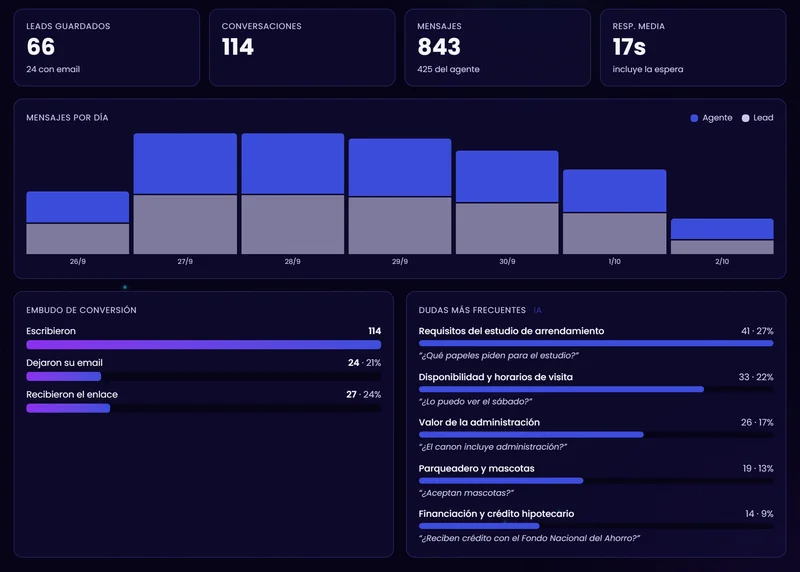This screenshot has width=800, height=572.
Task: Click the 26/9 axis date label
Action: click(x=78, y=261)
